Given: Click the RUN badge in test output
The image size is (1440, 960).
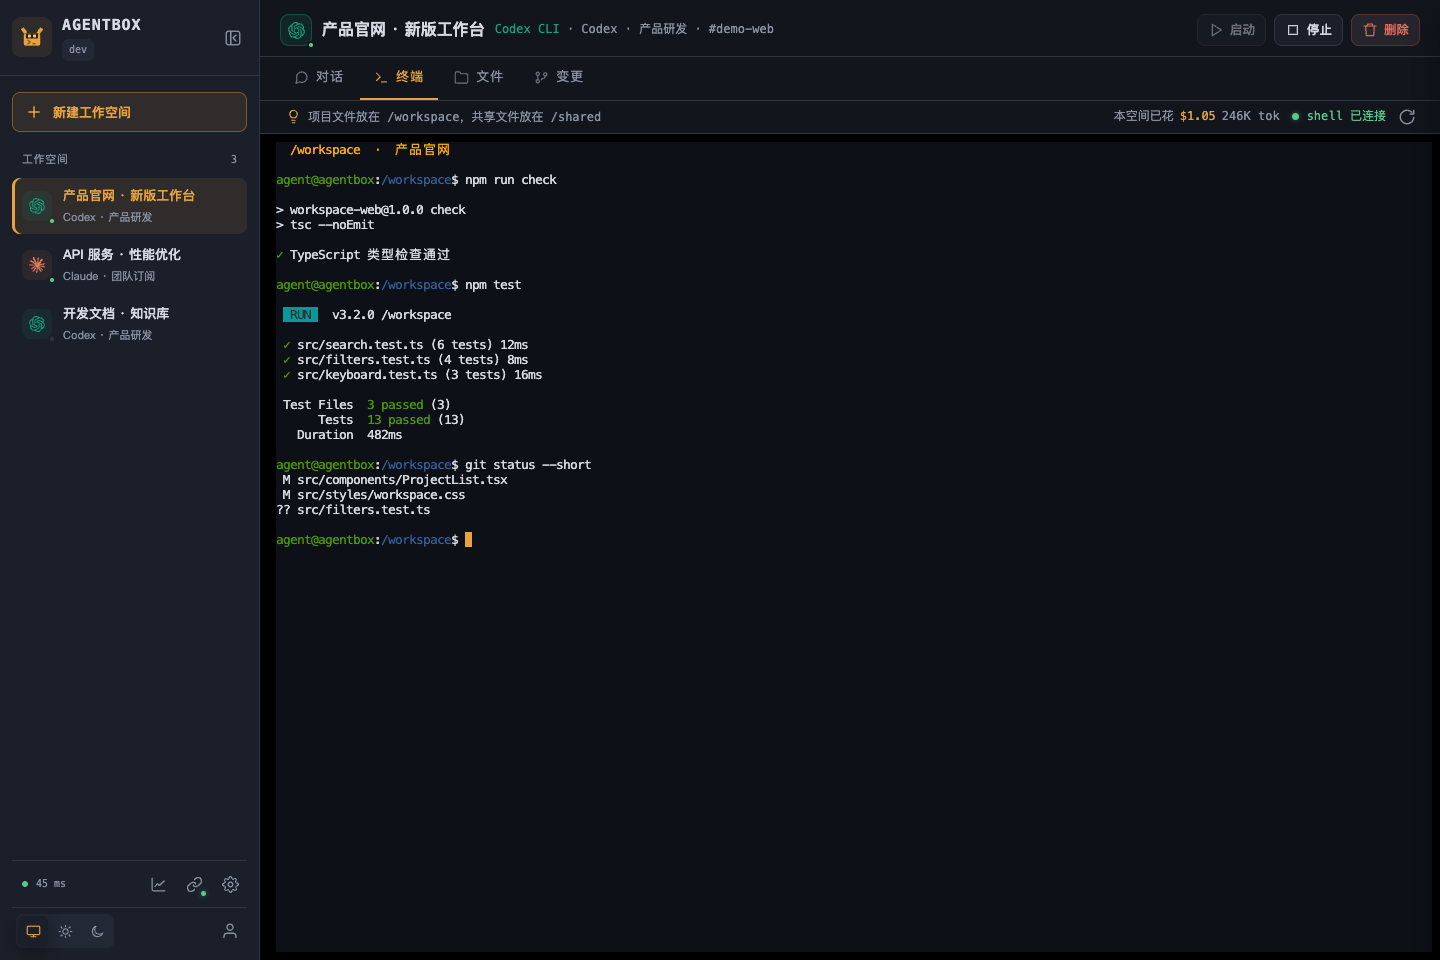Looking at the screenshot, I should click(x=300, y=315).
